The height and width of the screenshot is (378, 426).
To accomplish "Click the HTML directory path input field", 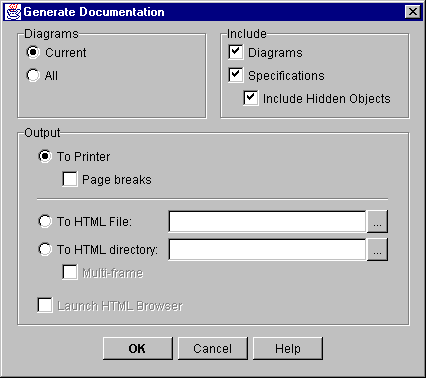I will (267, 249).
